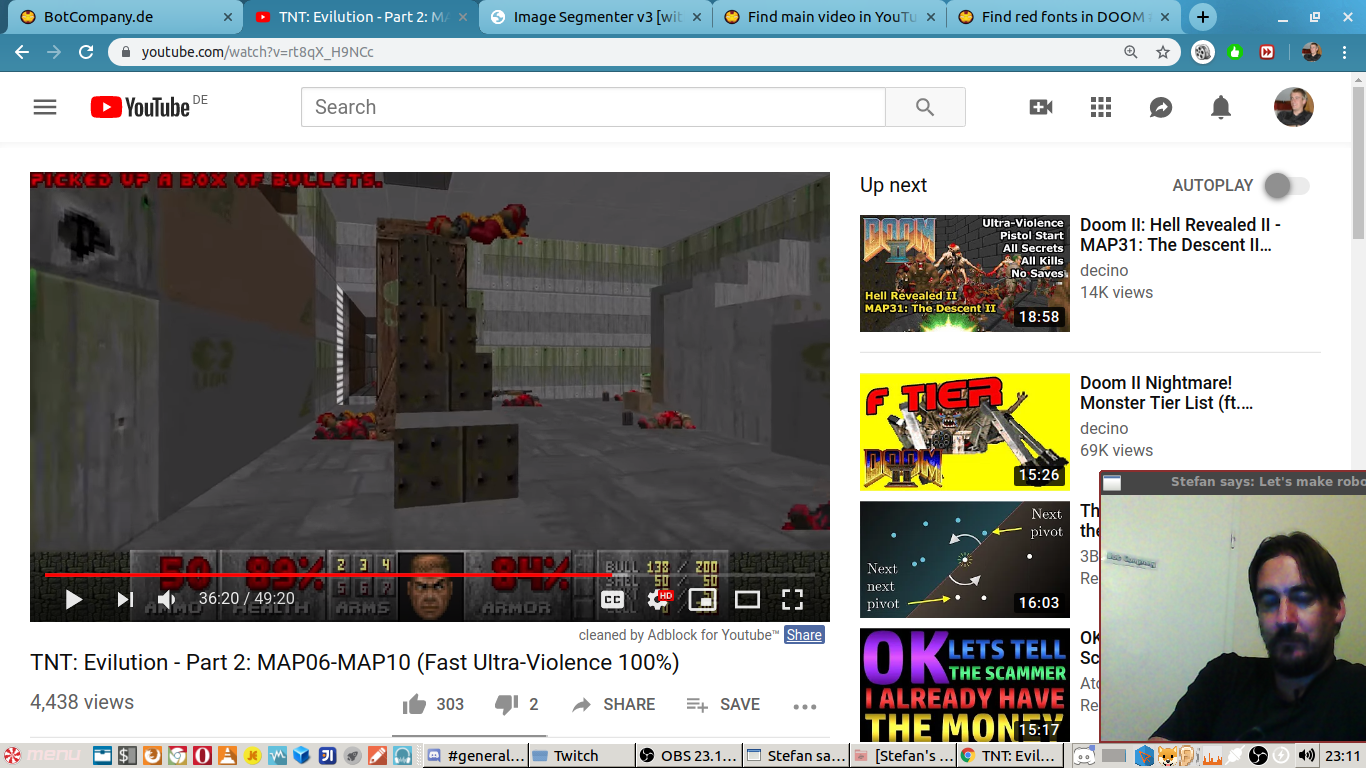Toggle the Autoplay switch
Screen dimensions: 1366x768
(x=1285, y=185)
